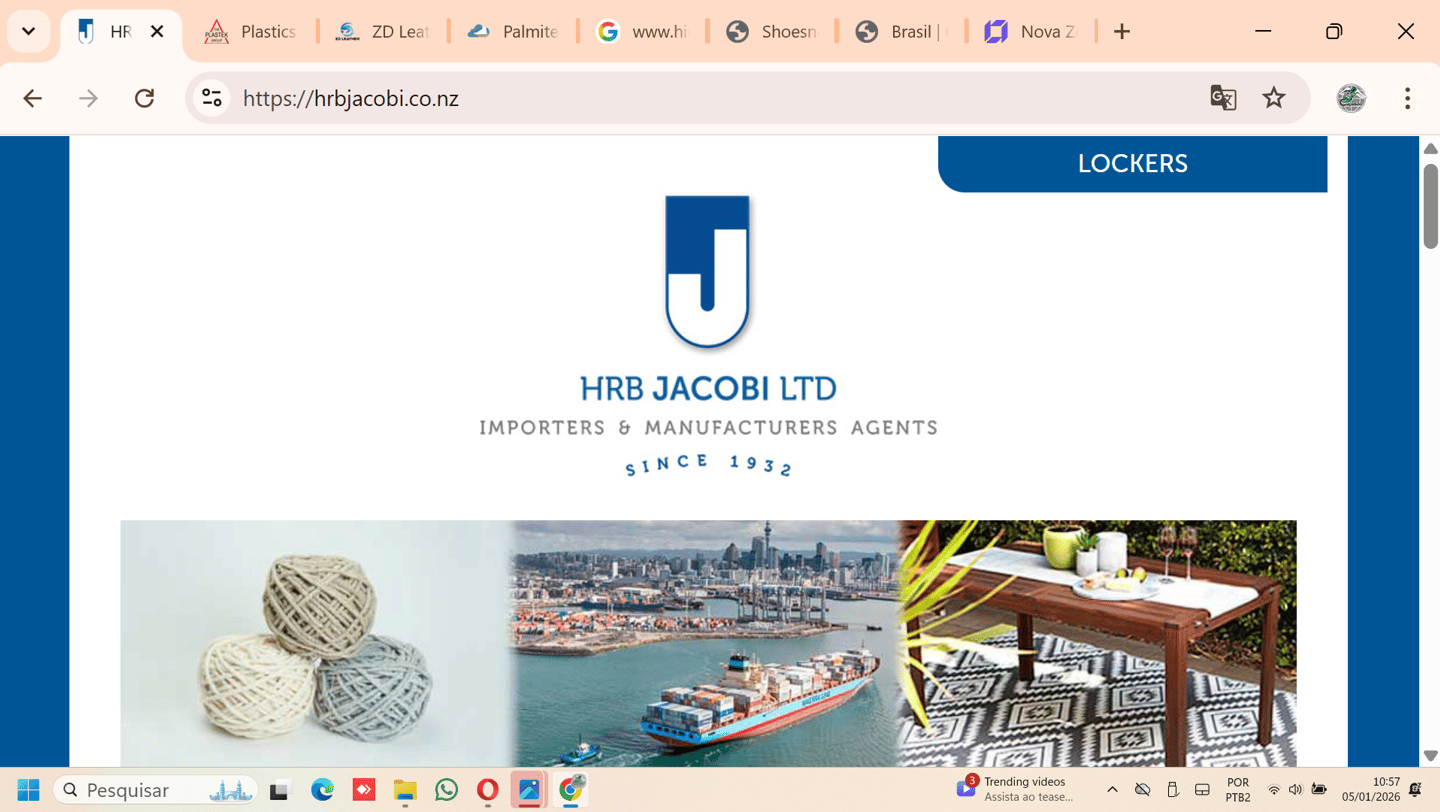
Task: Switch to the Shoesn tab
Action: coord(772,32)
